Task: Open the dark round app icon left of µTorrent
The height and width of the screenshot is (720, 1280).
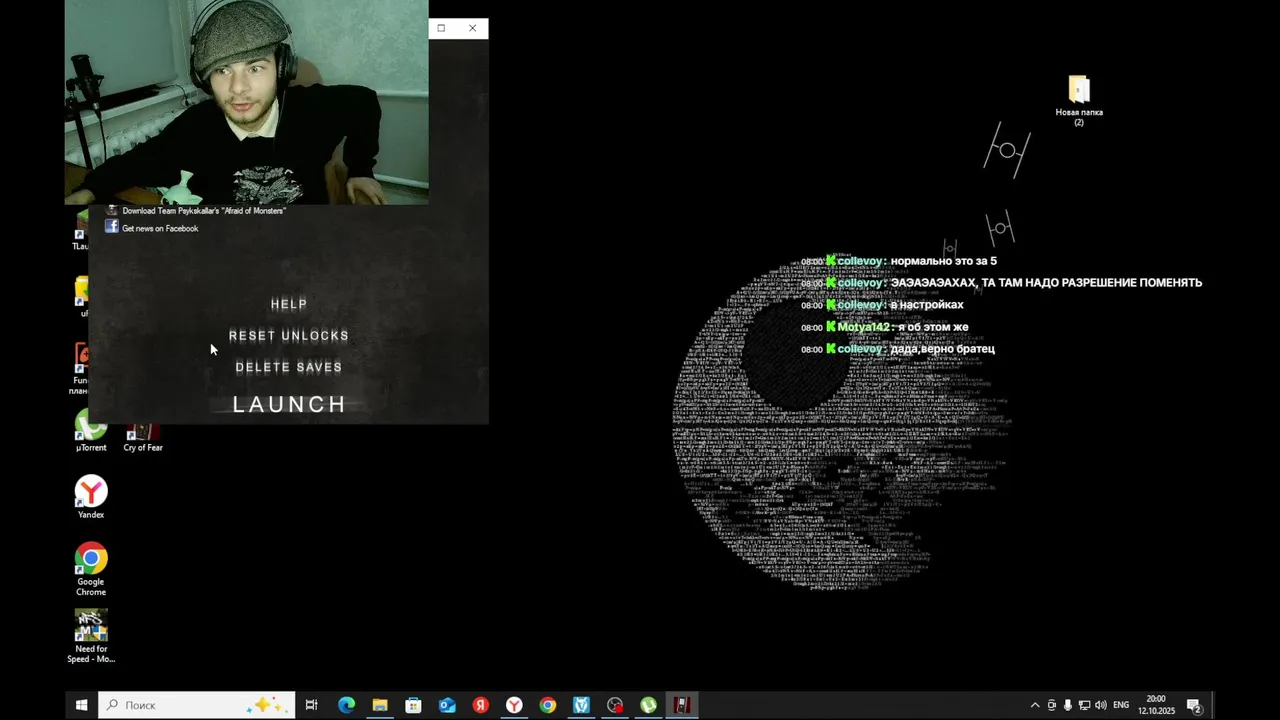Action: click(615, 705)
